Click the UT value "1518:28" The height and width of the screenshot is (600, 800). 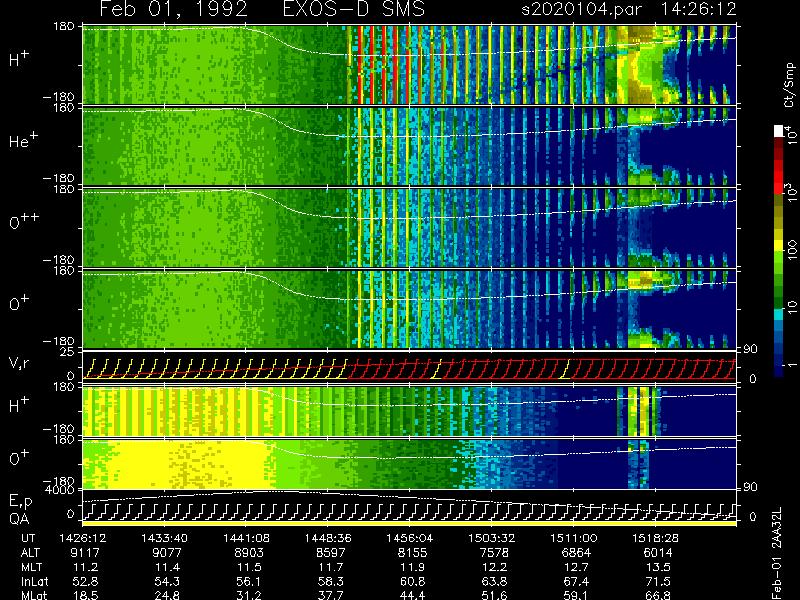656,538
